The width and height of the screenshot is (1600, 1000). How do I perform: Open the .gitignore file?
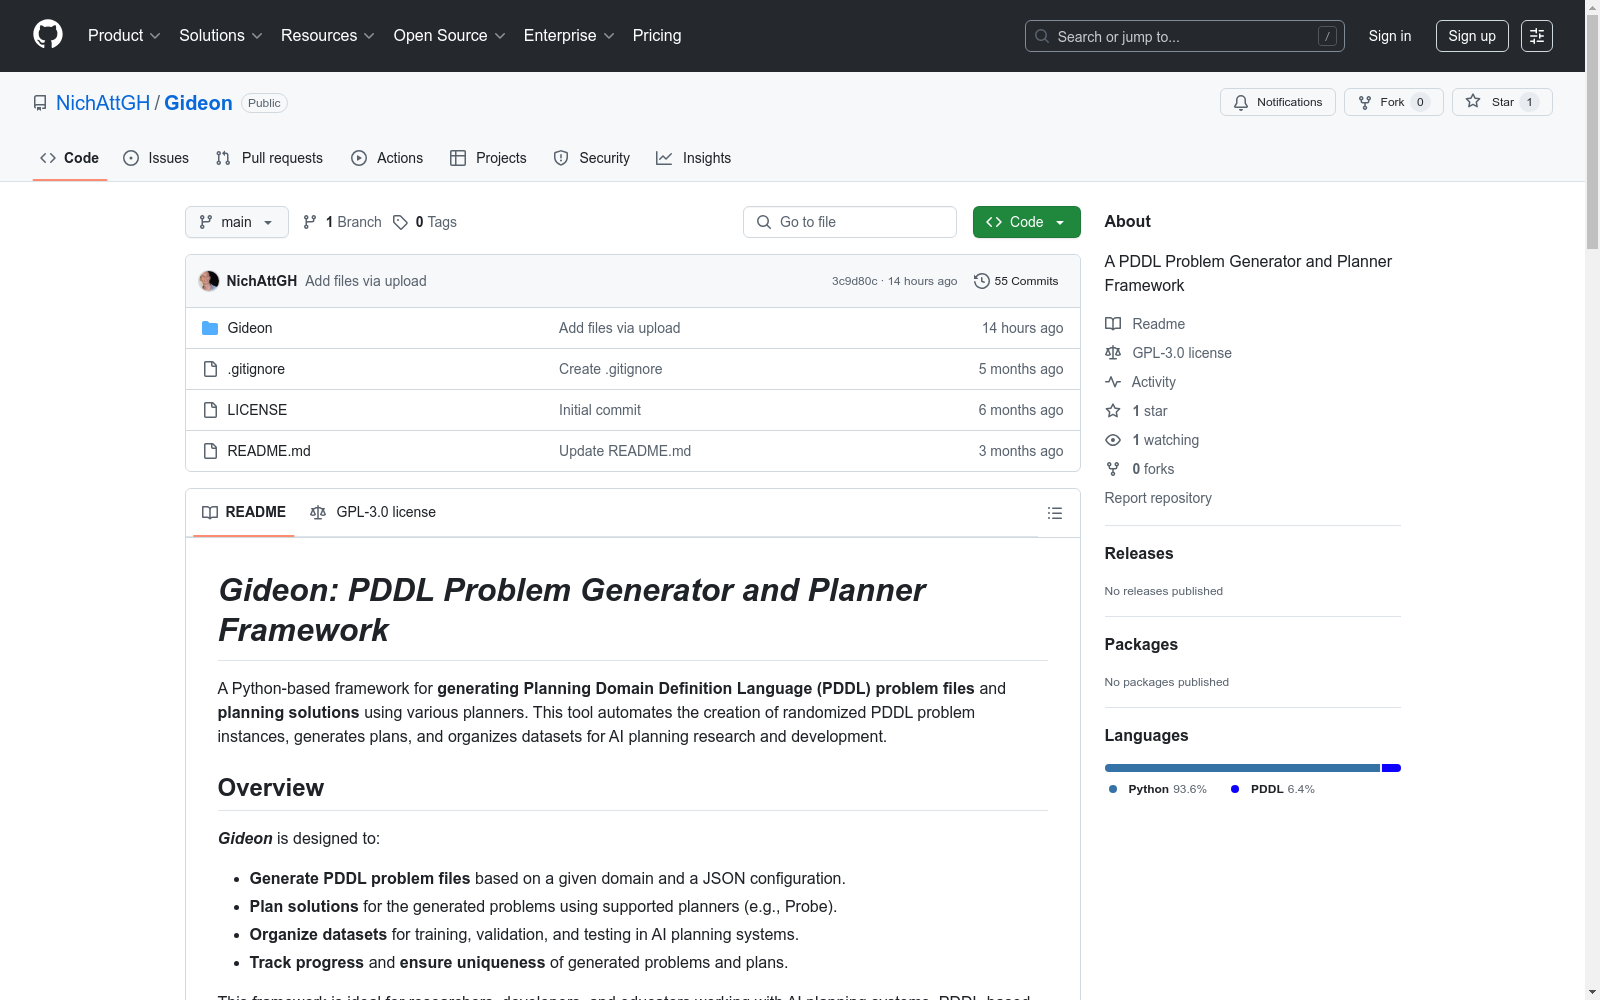point(256,369)
